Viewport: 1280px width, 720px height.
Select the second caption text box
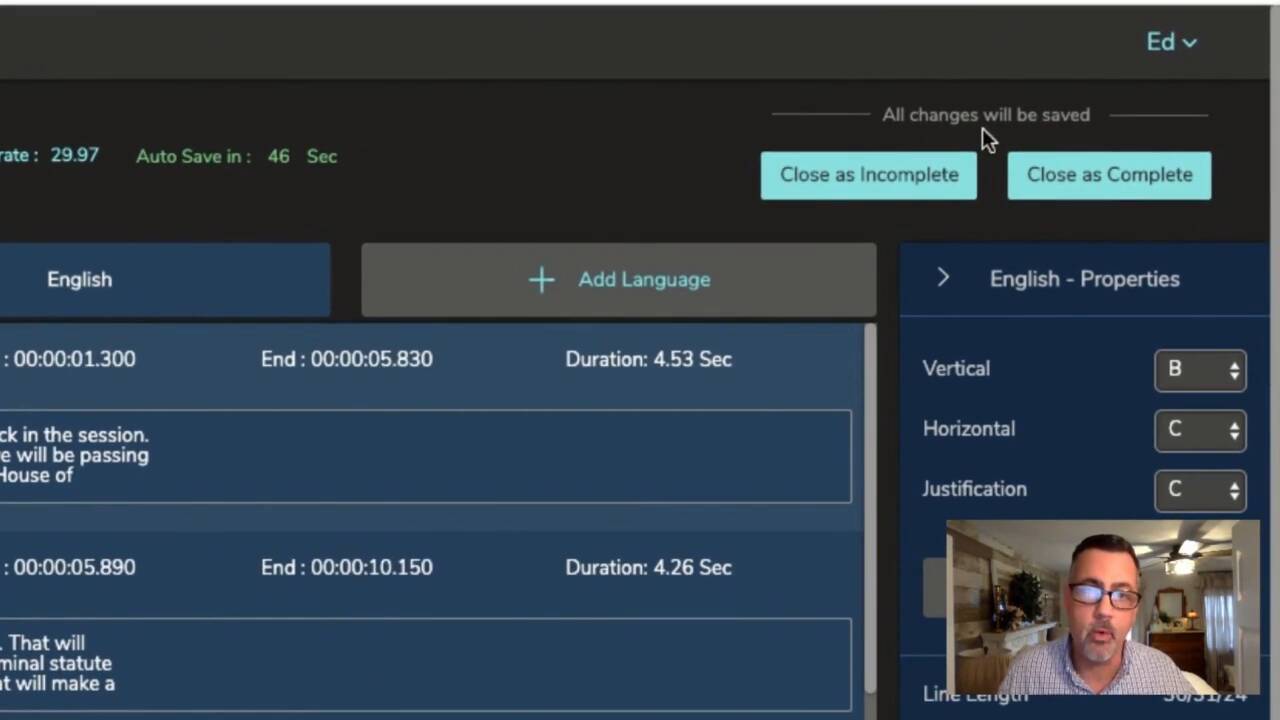[425, 664]
